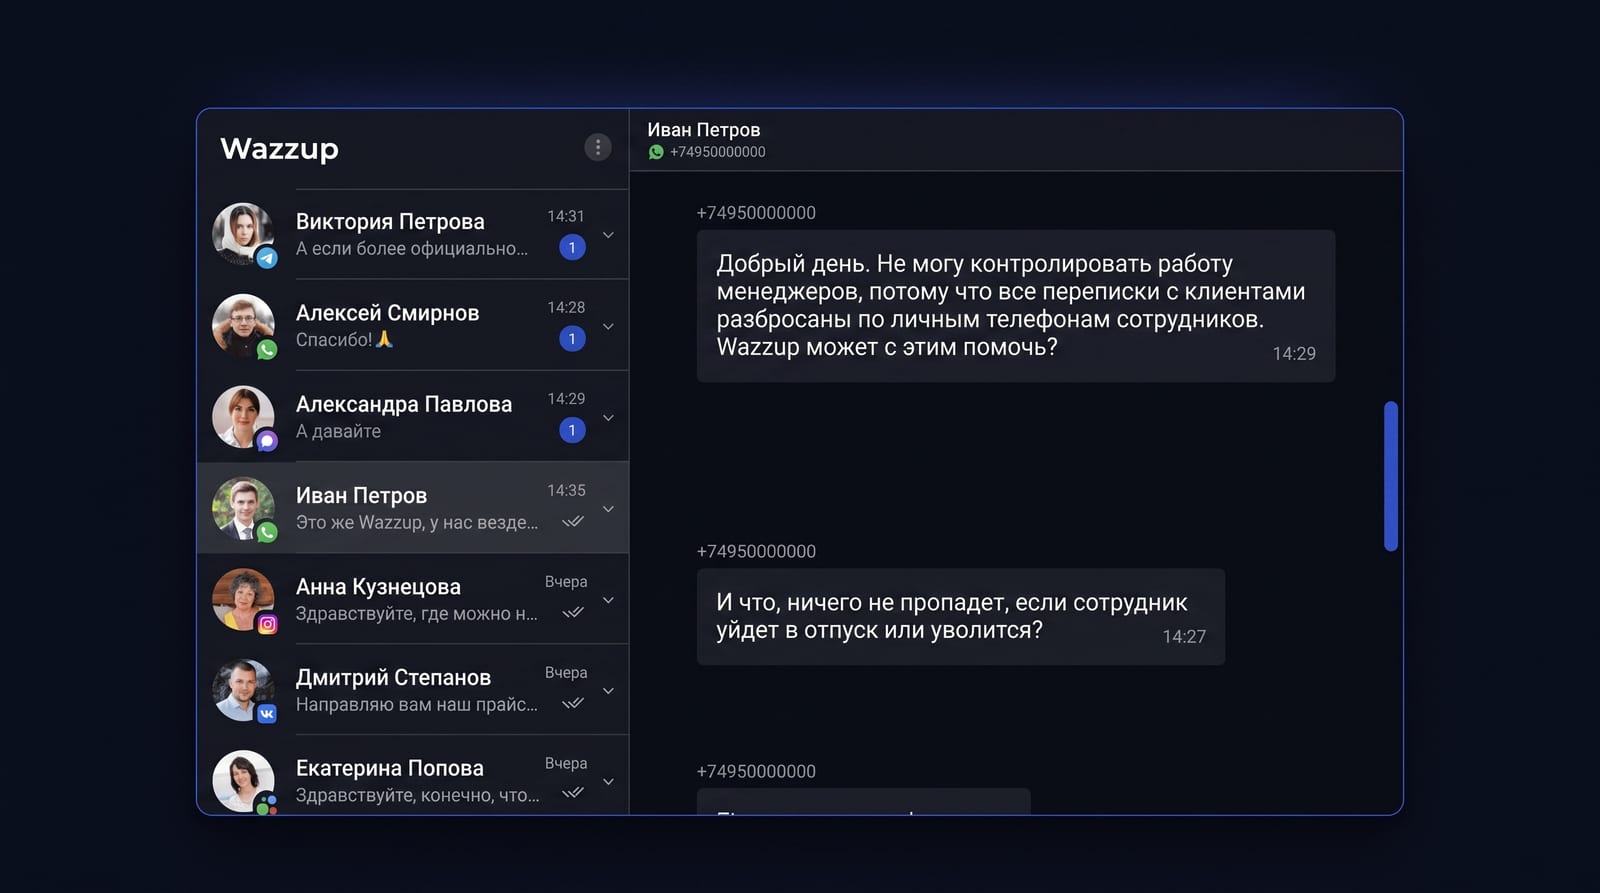Screen dimensions: 1600x893
Task: Open Екатерина Попова's avatar photo
Action: 243,781
